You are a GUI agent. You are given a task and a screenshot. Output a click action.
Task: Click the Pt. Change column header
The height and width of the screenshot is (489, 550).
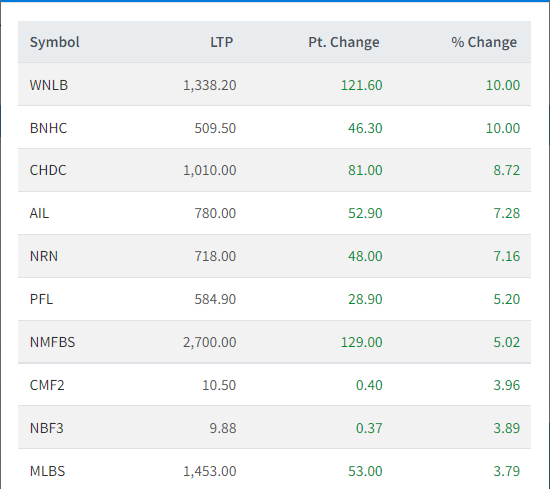click(344, 42)
